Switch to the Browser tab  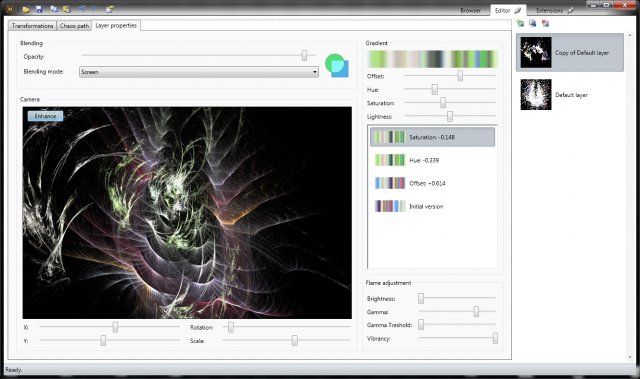tap(470, 11)
